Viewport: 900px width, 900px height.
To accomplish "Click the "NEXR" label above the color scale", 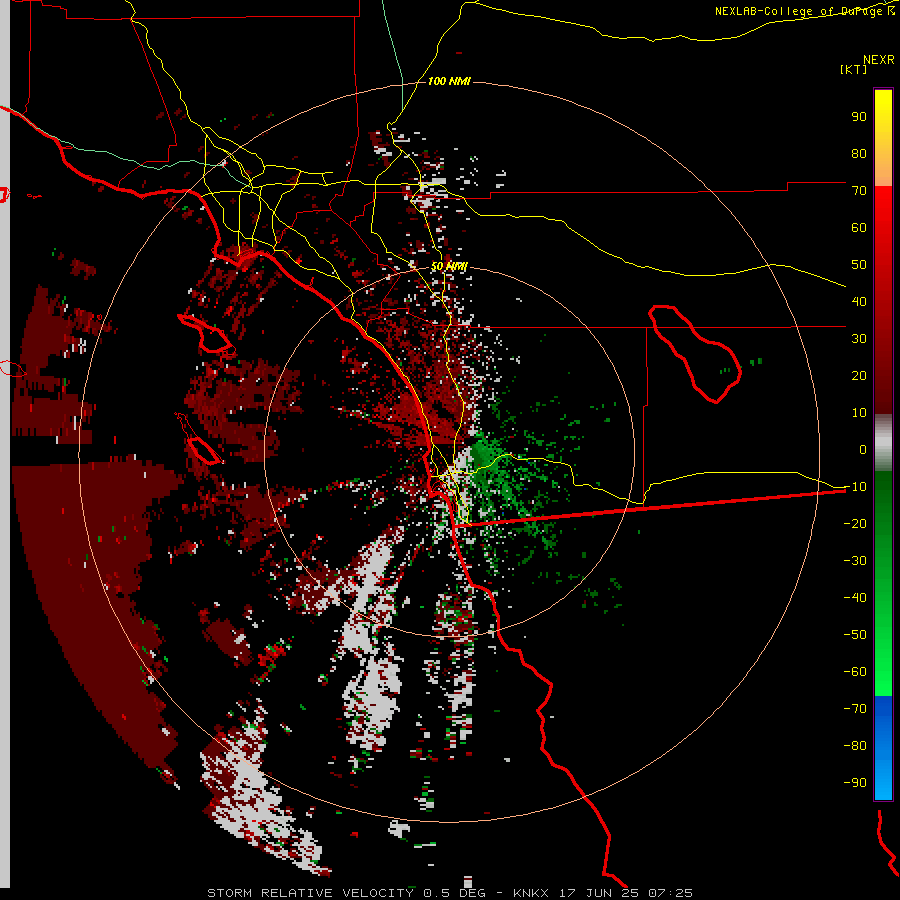I will [879, 60].
